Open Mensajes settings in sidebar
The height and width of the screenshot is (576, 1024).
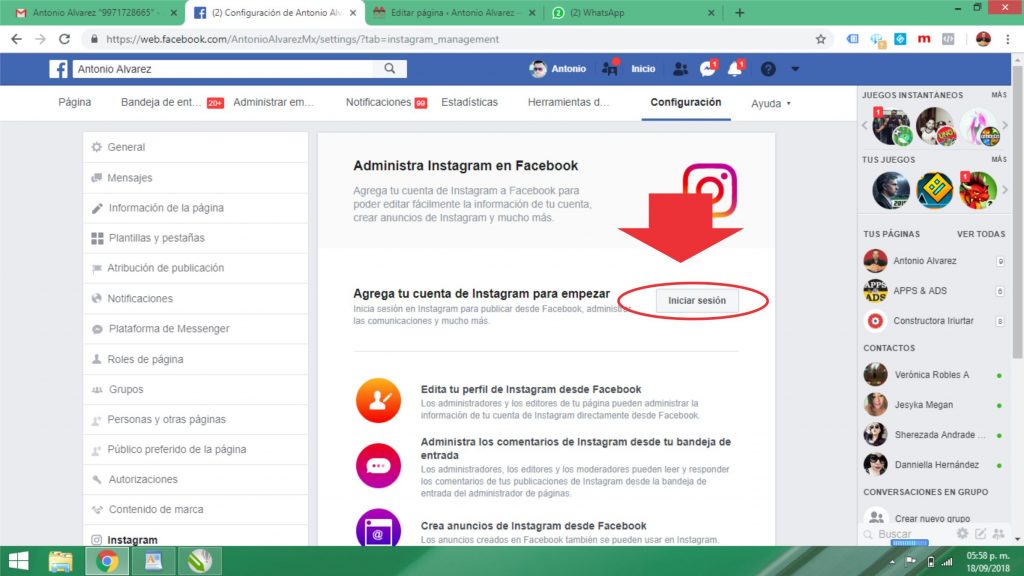click(196, 178)
